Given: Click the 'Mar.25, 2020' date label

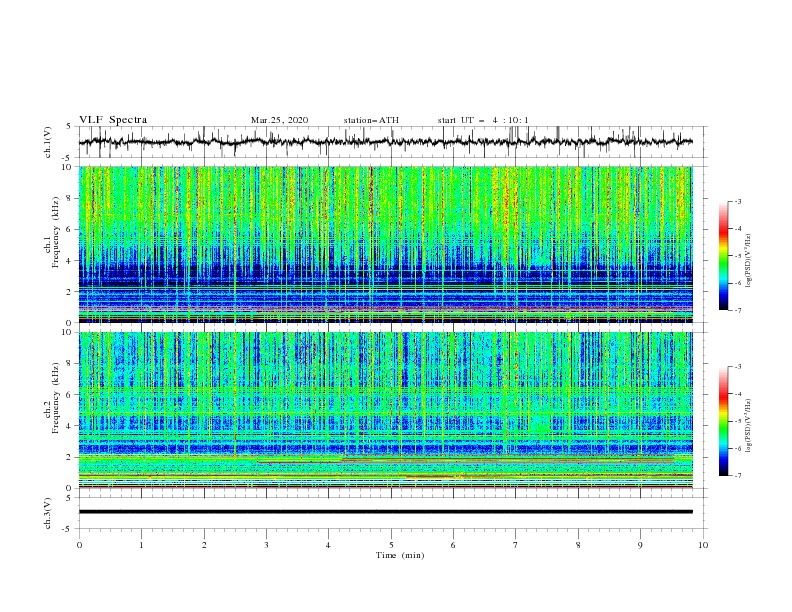Looking at the screenshot, I should pos(279,120).
